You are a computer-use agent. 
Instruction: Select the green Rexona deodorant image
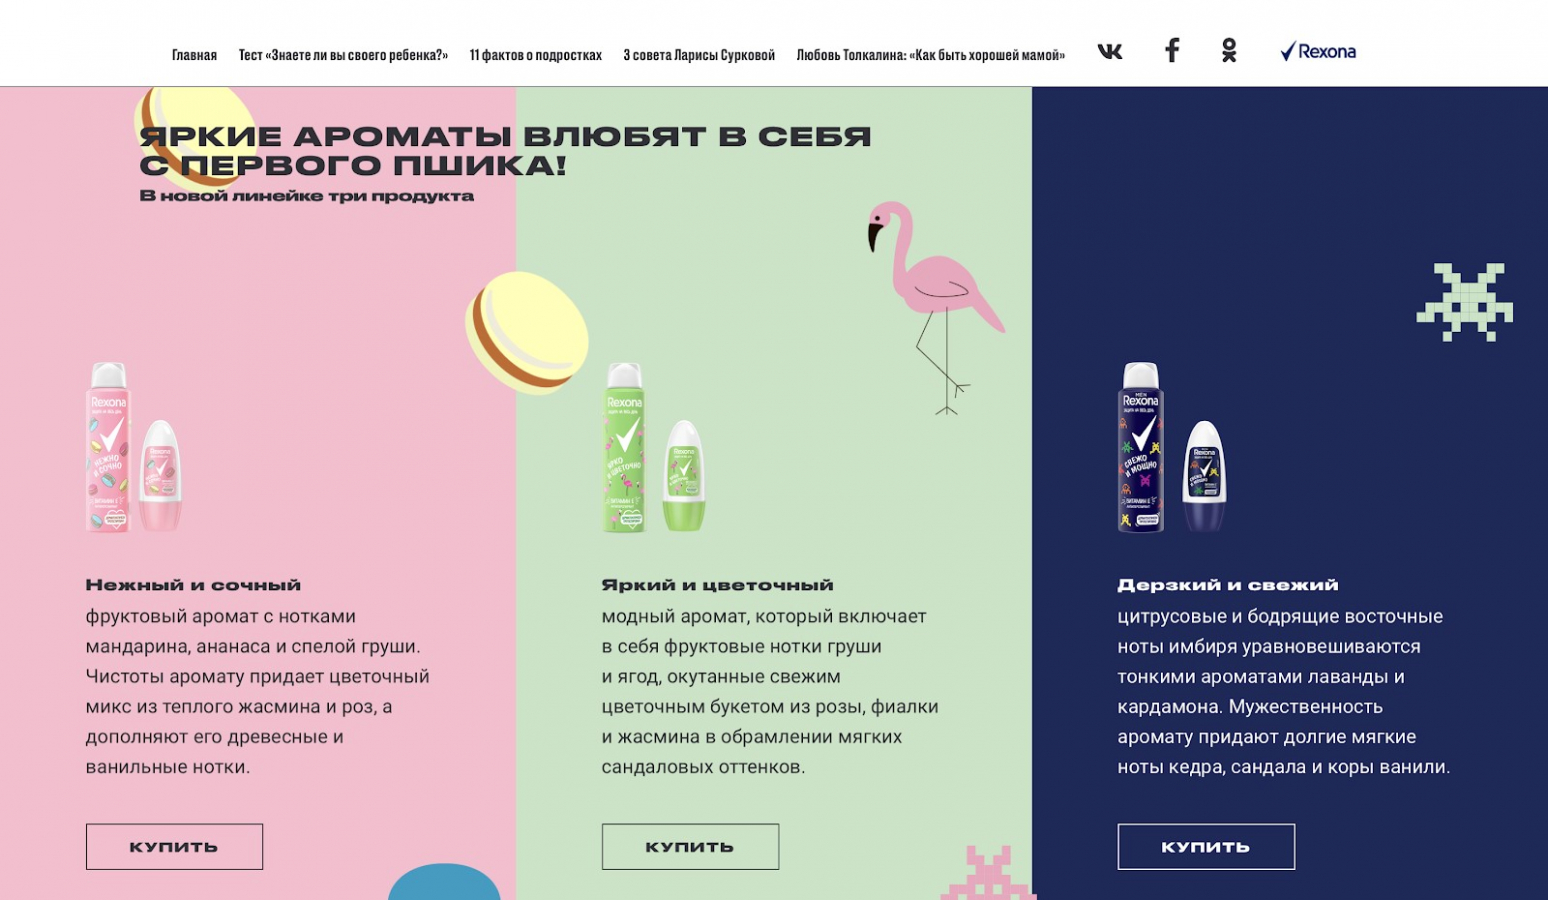click(x=655, y=447)
